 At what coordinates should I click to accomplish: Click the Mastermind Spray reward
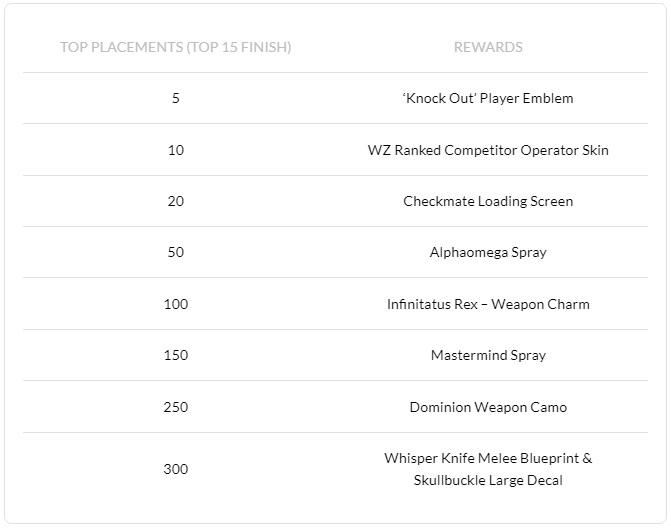[488, 355]
